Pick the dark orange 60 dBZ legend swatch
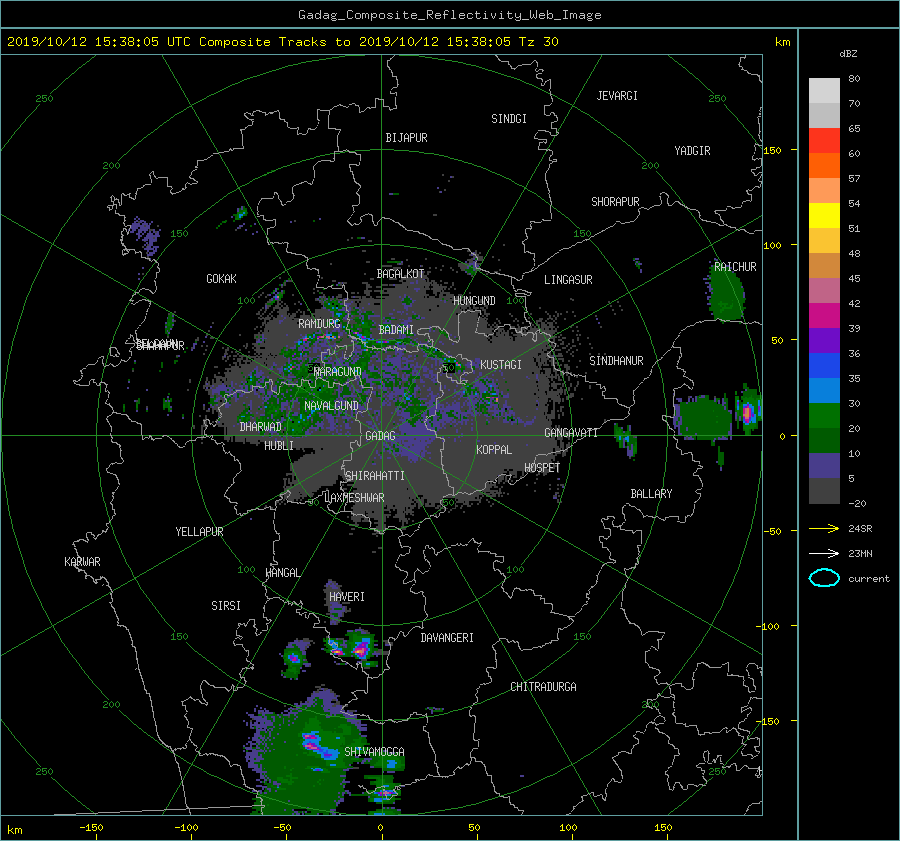This screenshot has width=900, height=841. click(x=824, y=165)
